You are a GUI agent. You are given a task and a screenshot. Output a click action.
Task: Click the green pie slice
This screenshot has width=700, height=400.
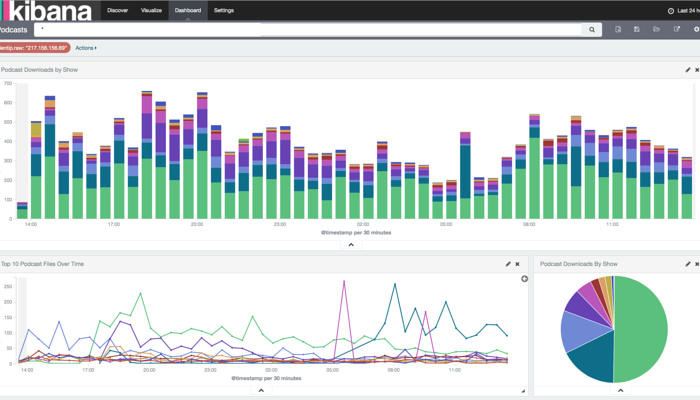coord(643,330)
